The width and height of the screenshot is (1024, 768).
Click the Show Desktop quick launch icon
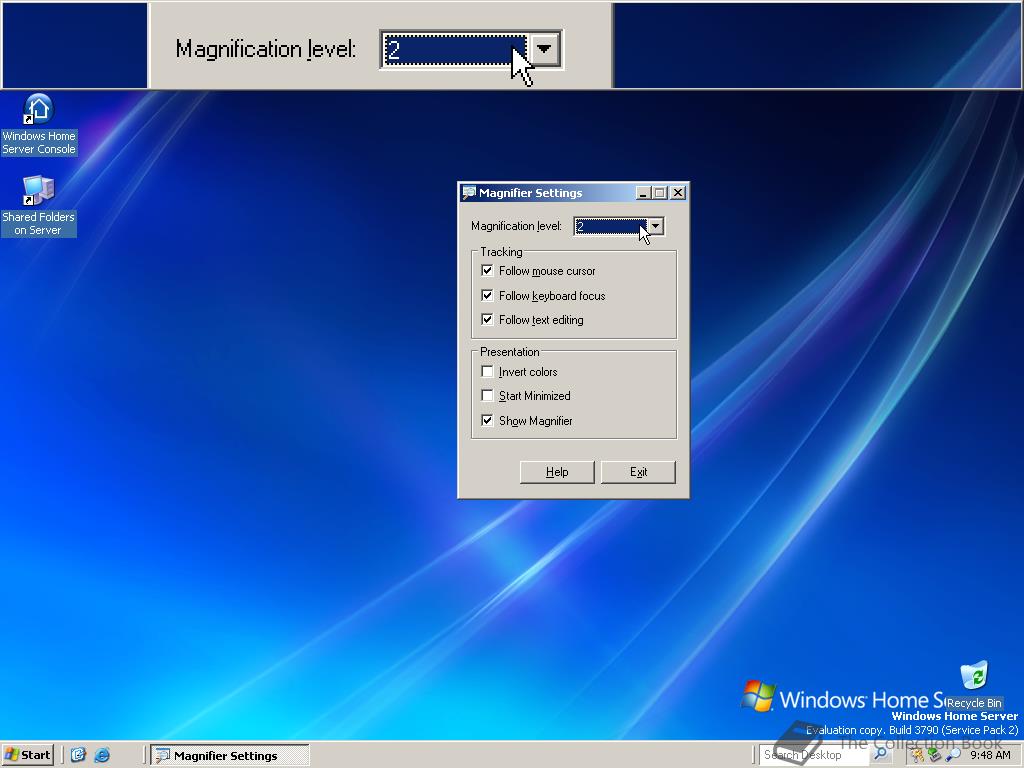click(x=78, y=755)
